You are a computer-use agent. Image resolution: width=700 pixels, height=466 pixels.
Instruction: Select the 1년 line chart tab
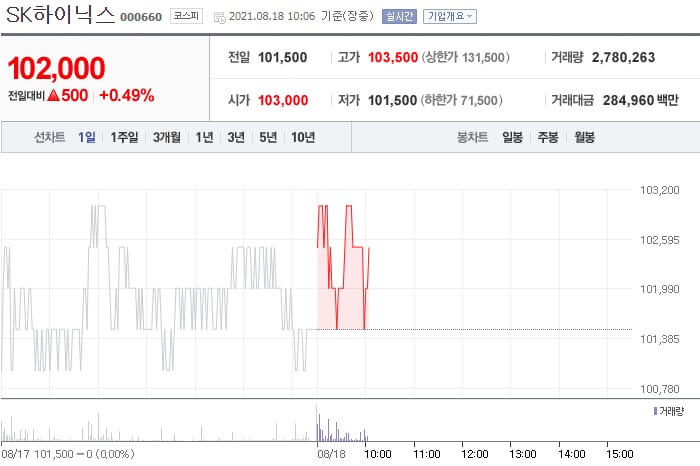click(204, 137)
